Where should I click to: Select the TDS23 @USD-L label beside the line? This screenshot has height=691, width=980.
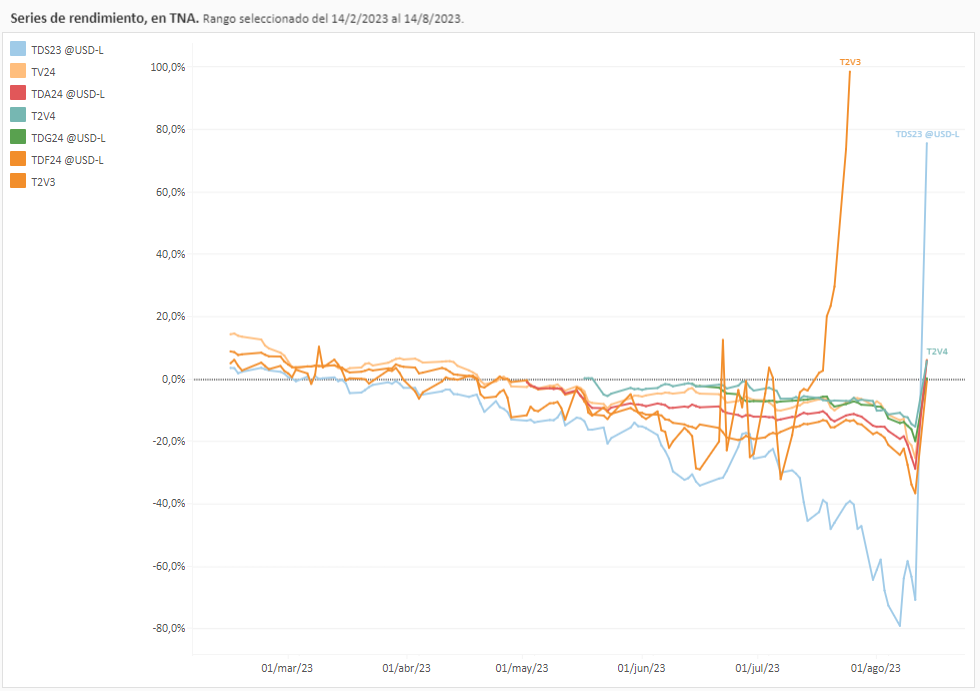click(927, 134)
